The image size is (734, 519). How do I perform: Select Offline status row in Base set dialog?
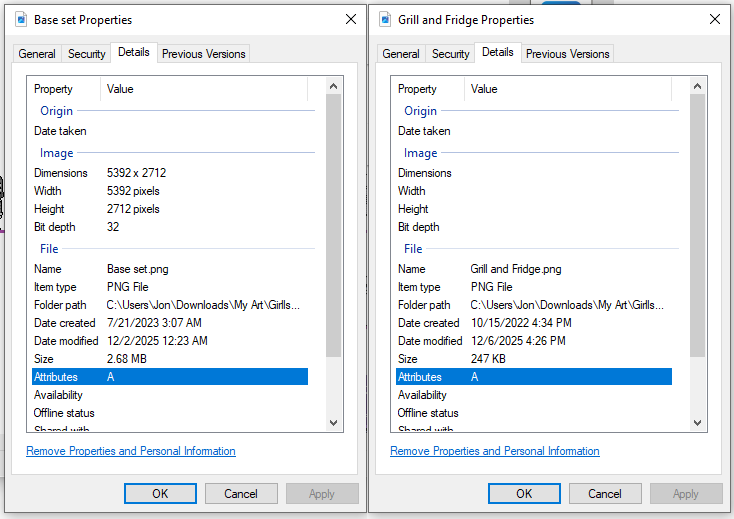[170, 413]
